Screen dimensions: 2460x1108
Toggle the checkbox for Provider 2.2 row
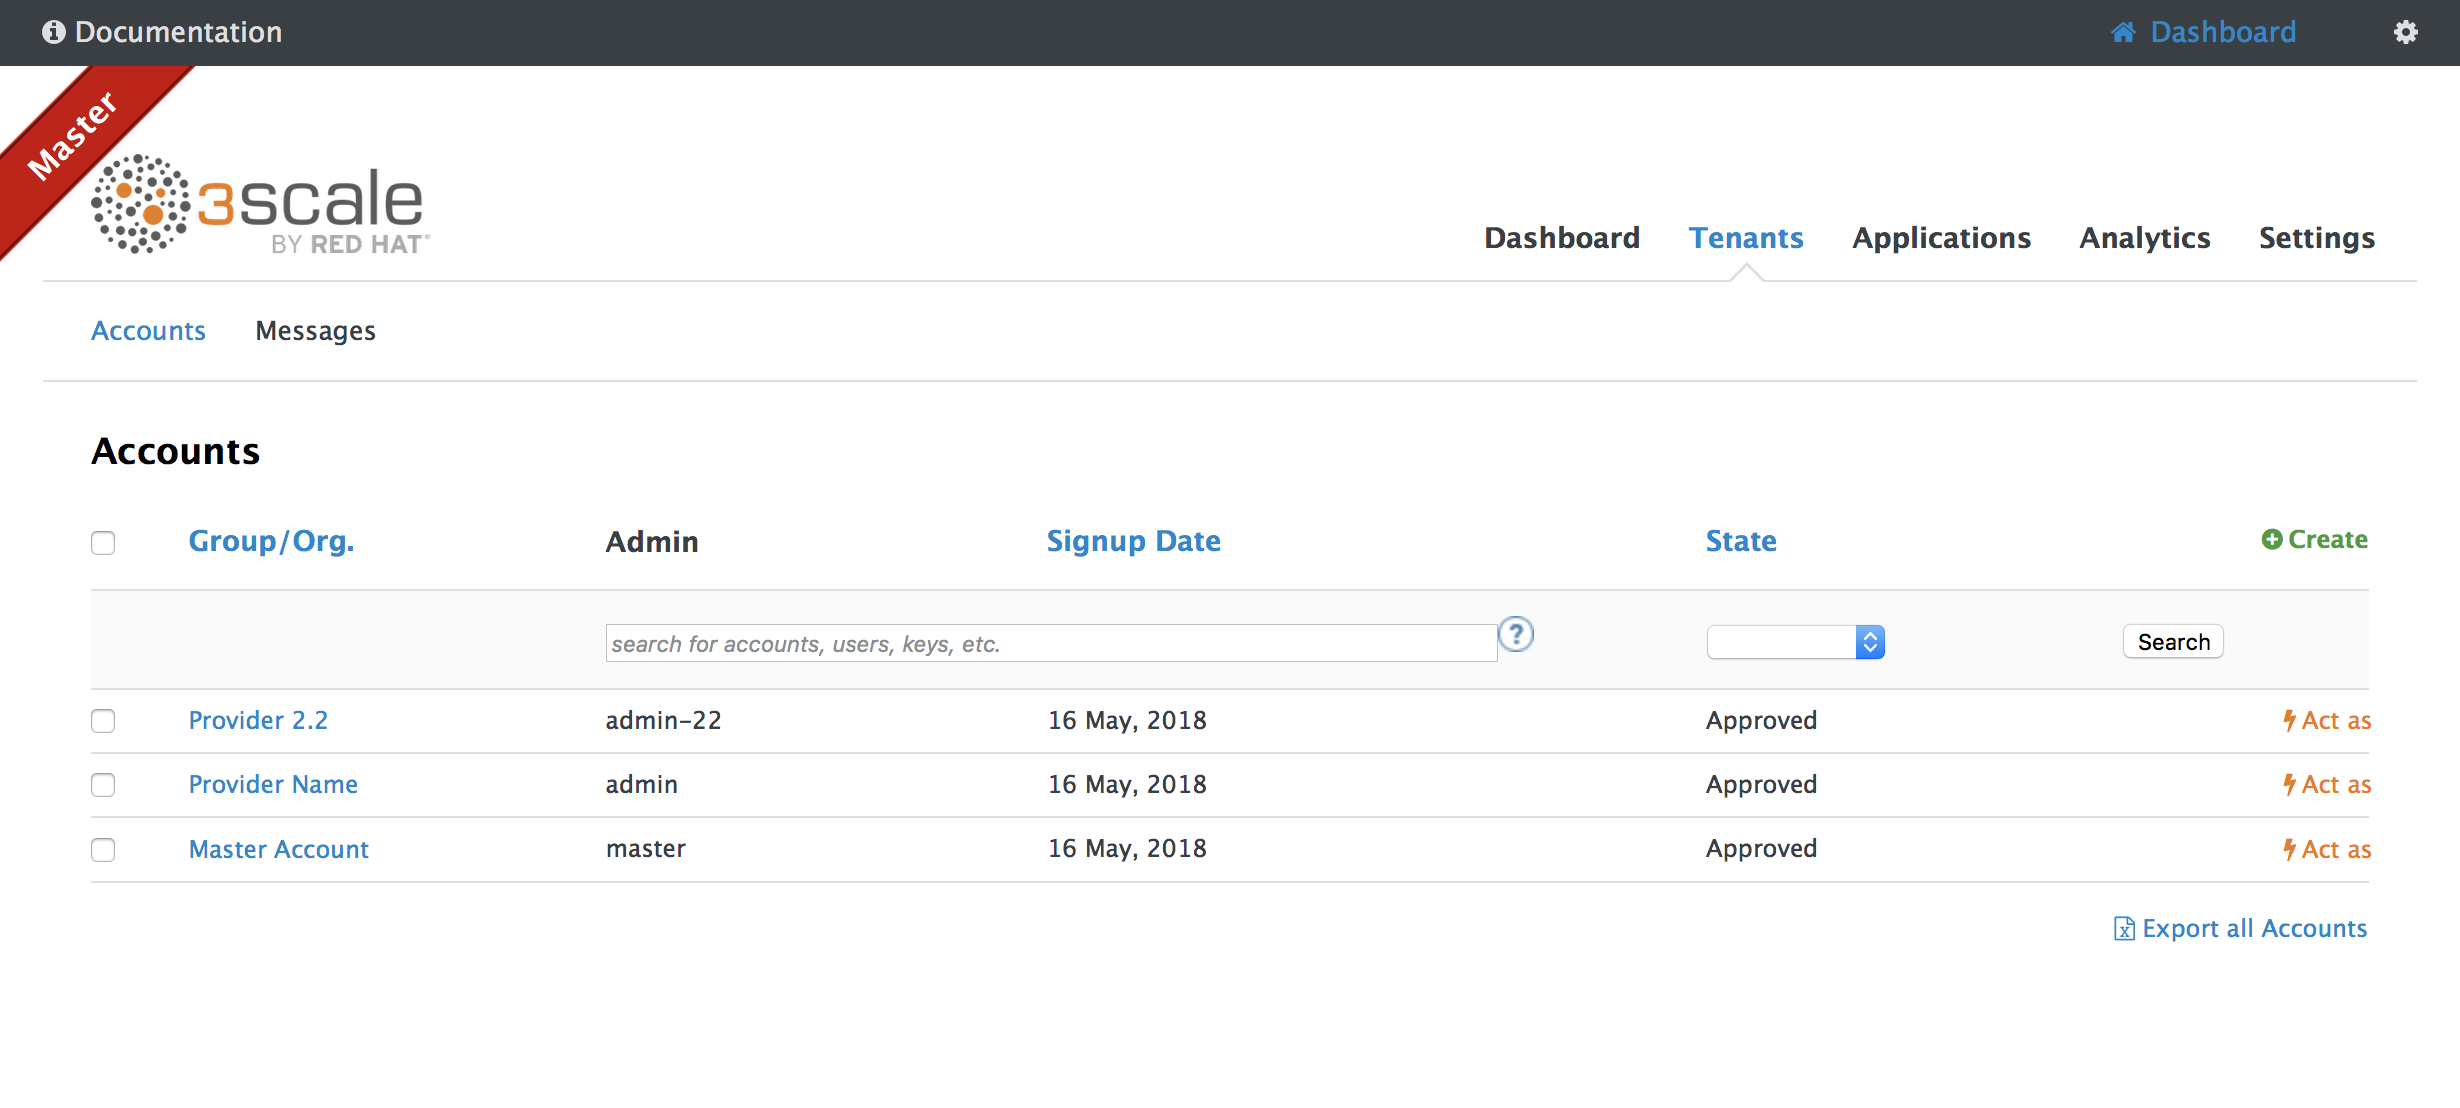[102, 719]
